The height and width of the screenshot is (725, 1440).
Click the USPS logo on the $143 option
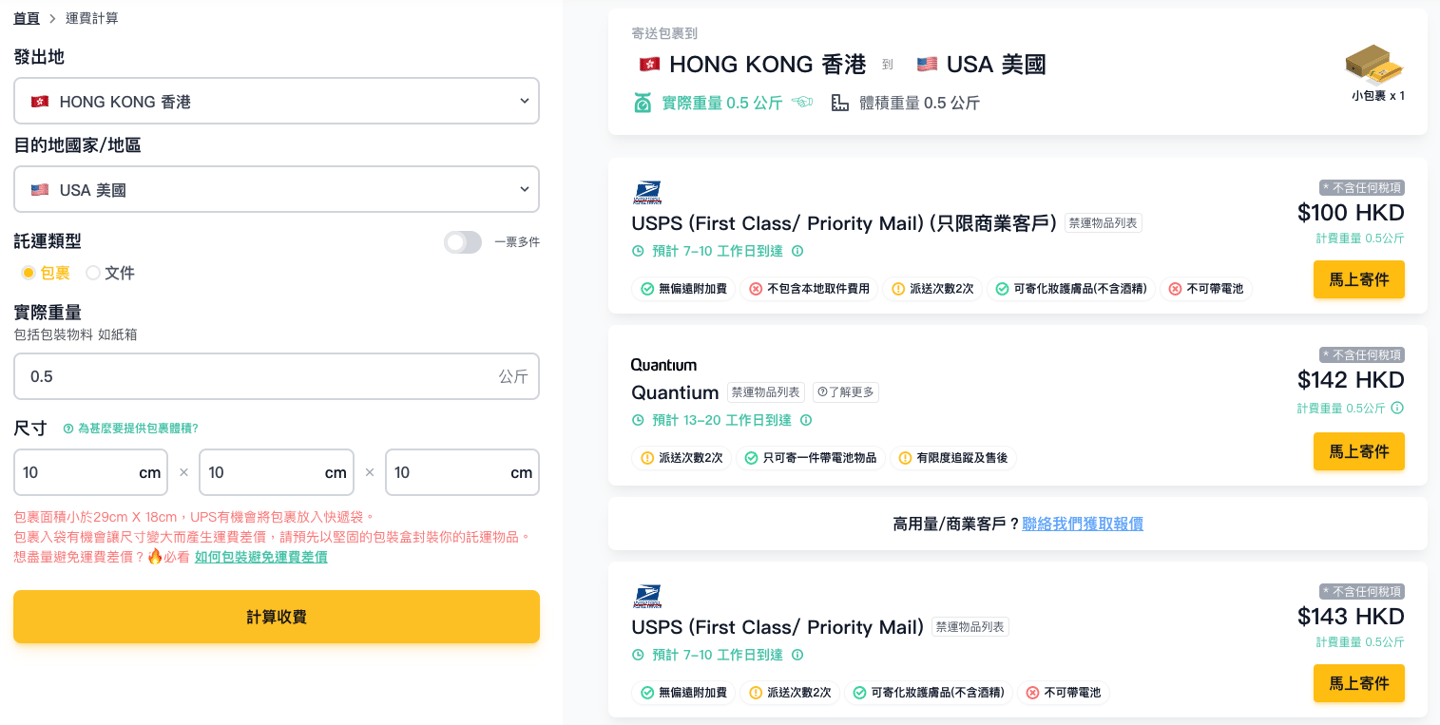tap(647, 597)
